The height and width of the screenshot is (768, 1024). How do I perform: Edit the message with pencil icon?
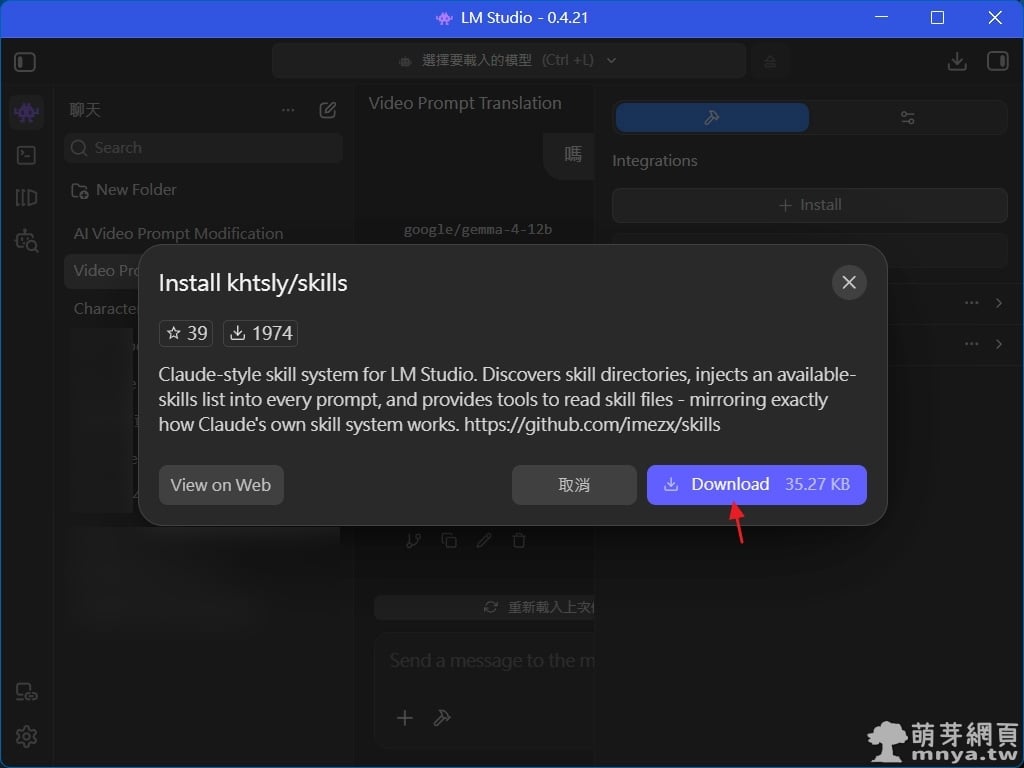click(x=484, y=541)
